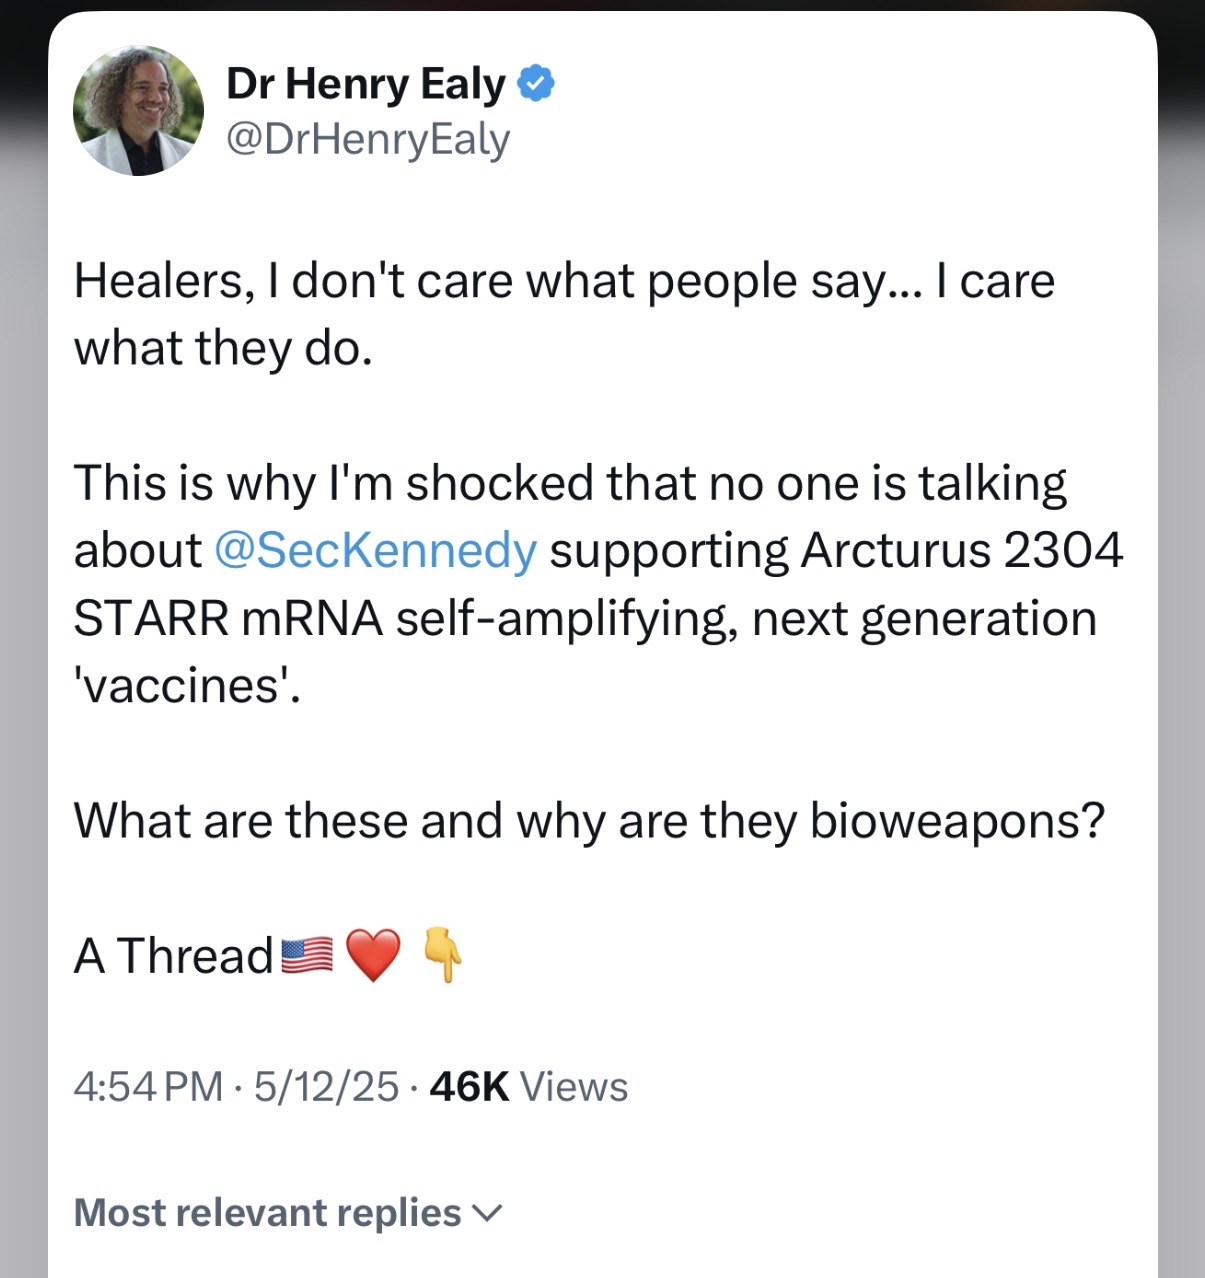Expand the Most relevant replies dropdown

pyautogui.click(x=288, y=1213)
